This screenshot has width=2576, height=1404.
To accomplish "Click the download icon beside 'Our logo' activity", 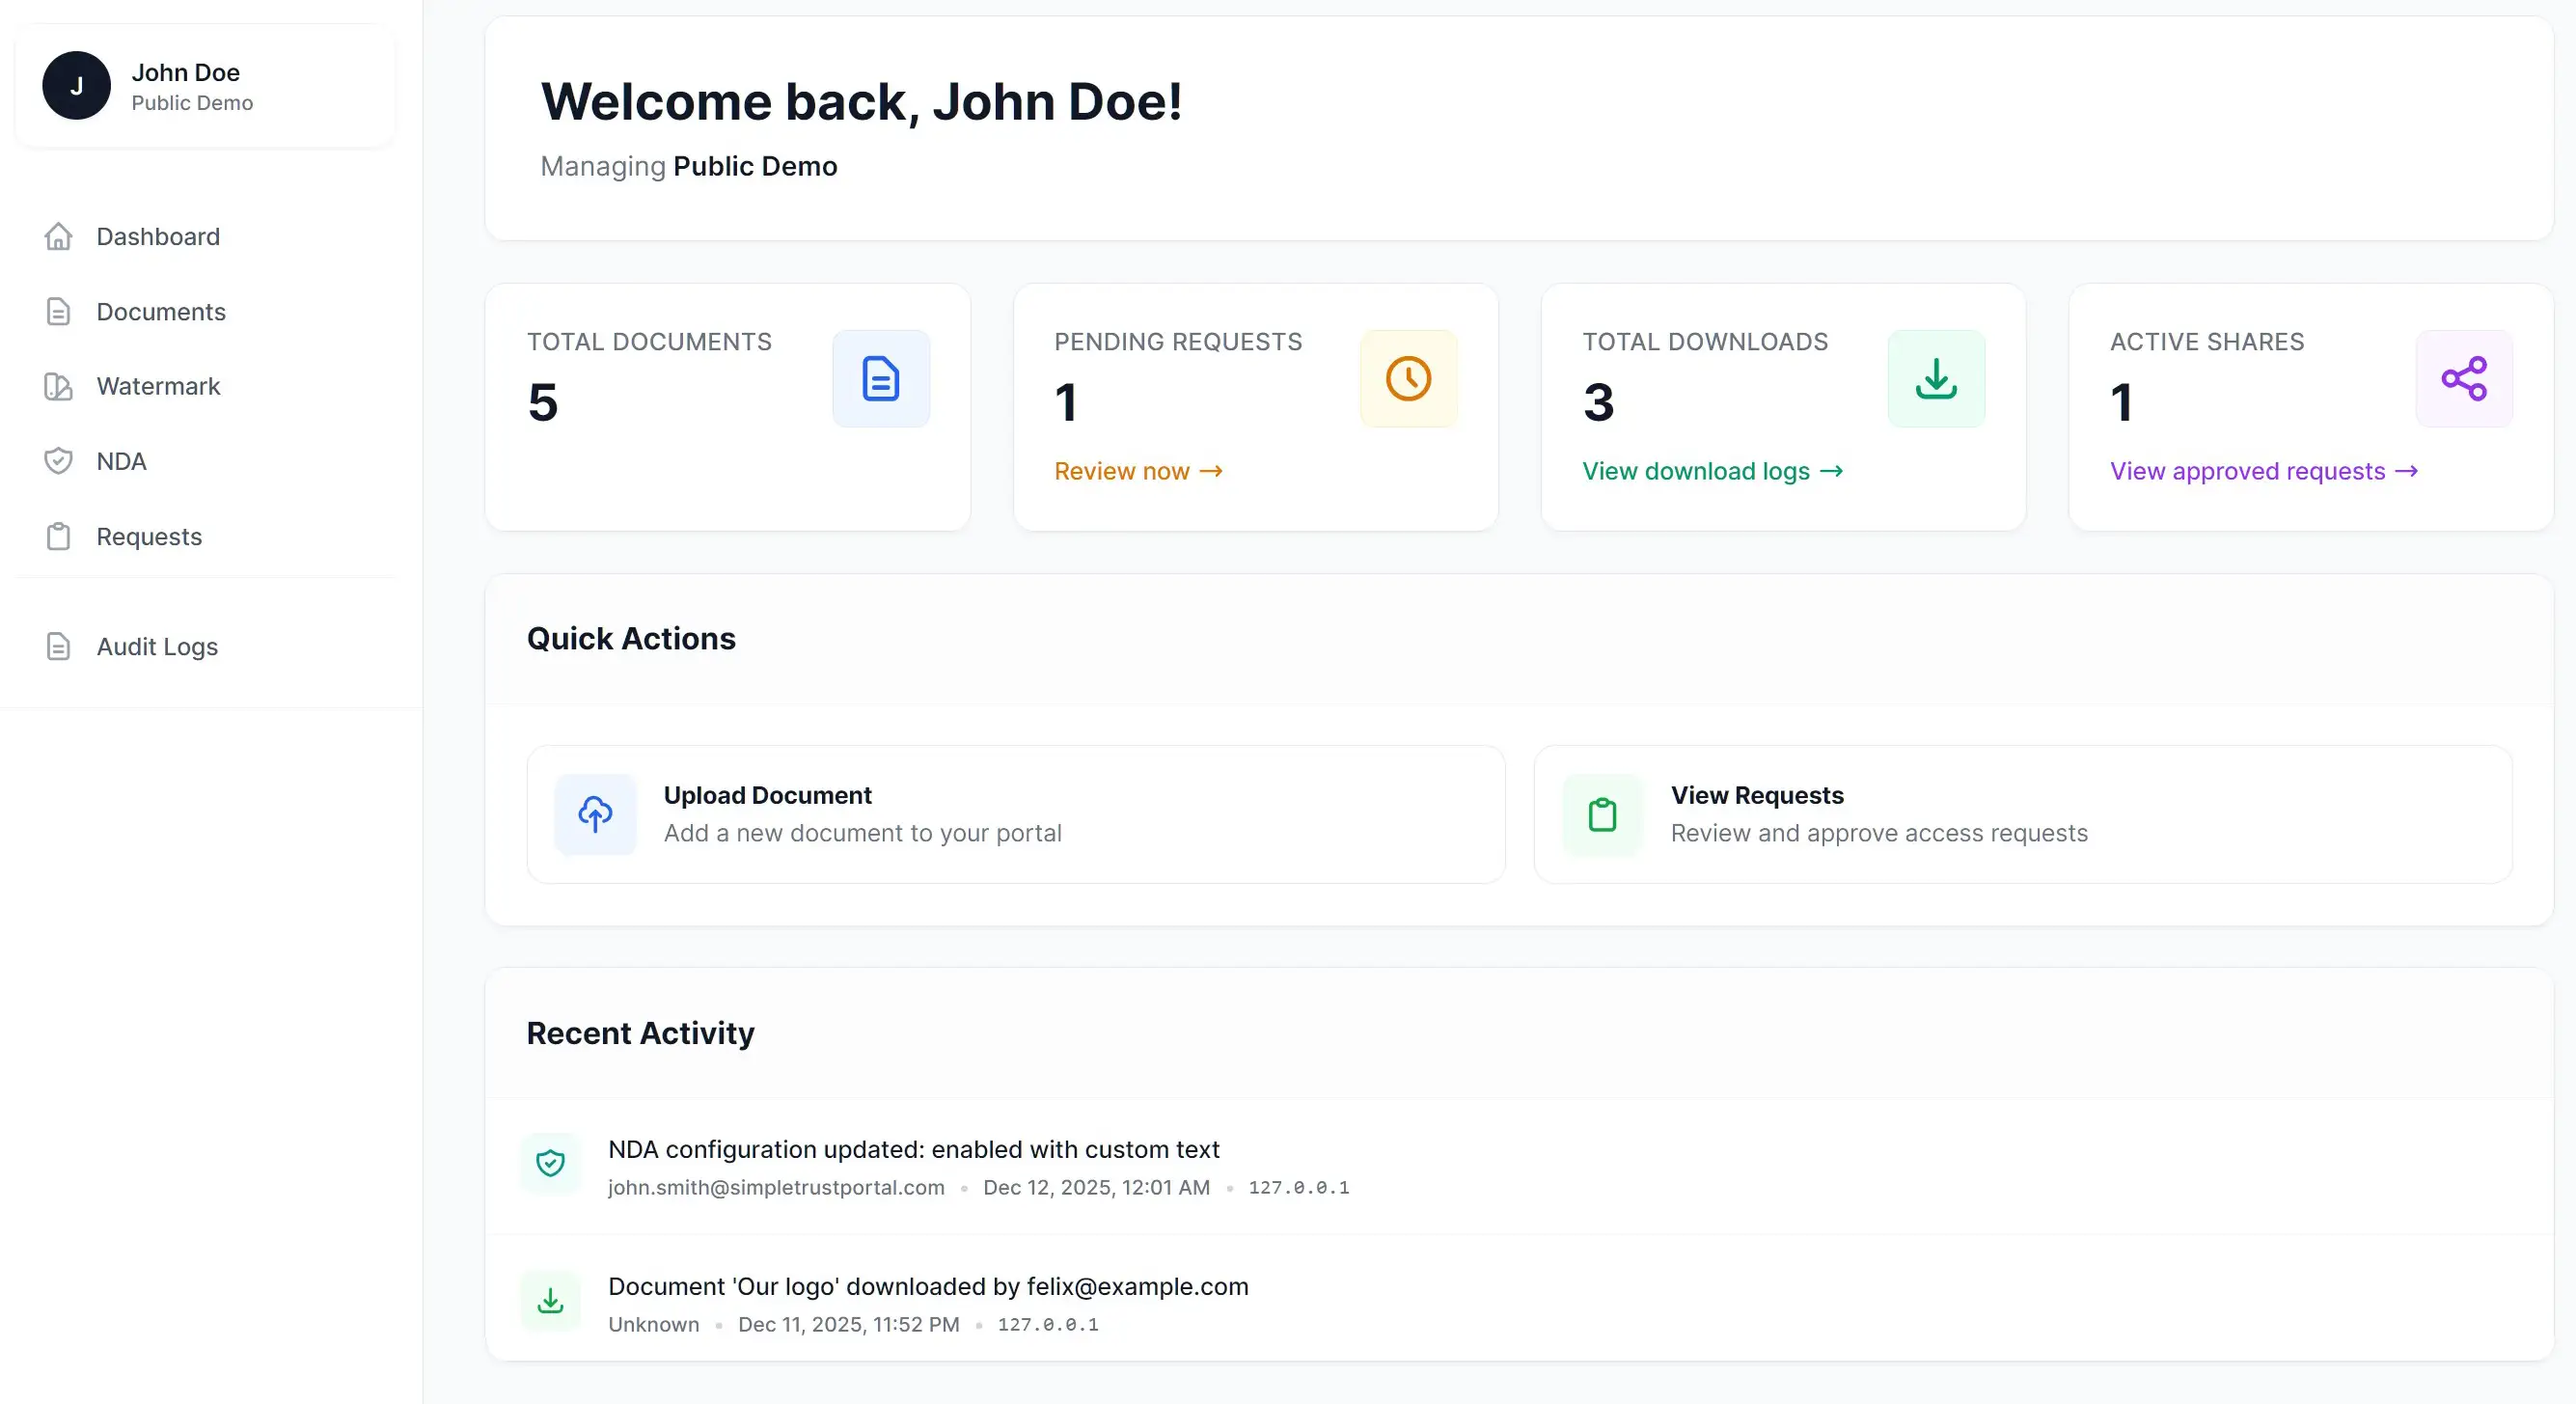I will pyautogui.click(x=551, y=1300).
